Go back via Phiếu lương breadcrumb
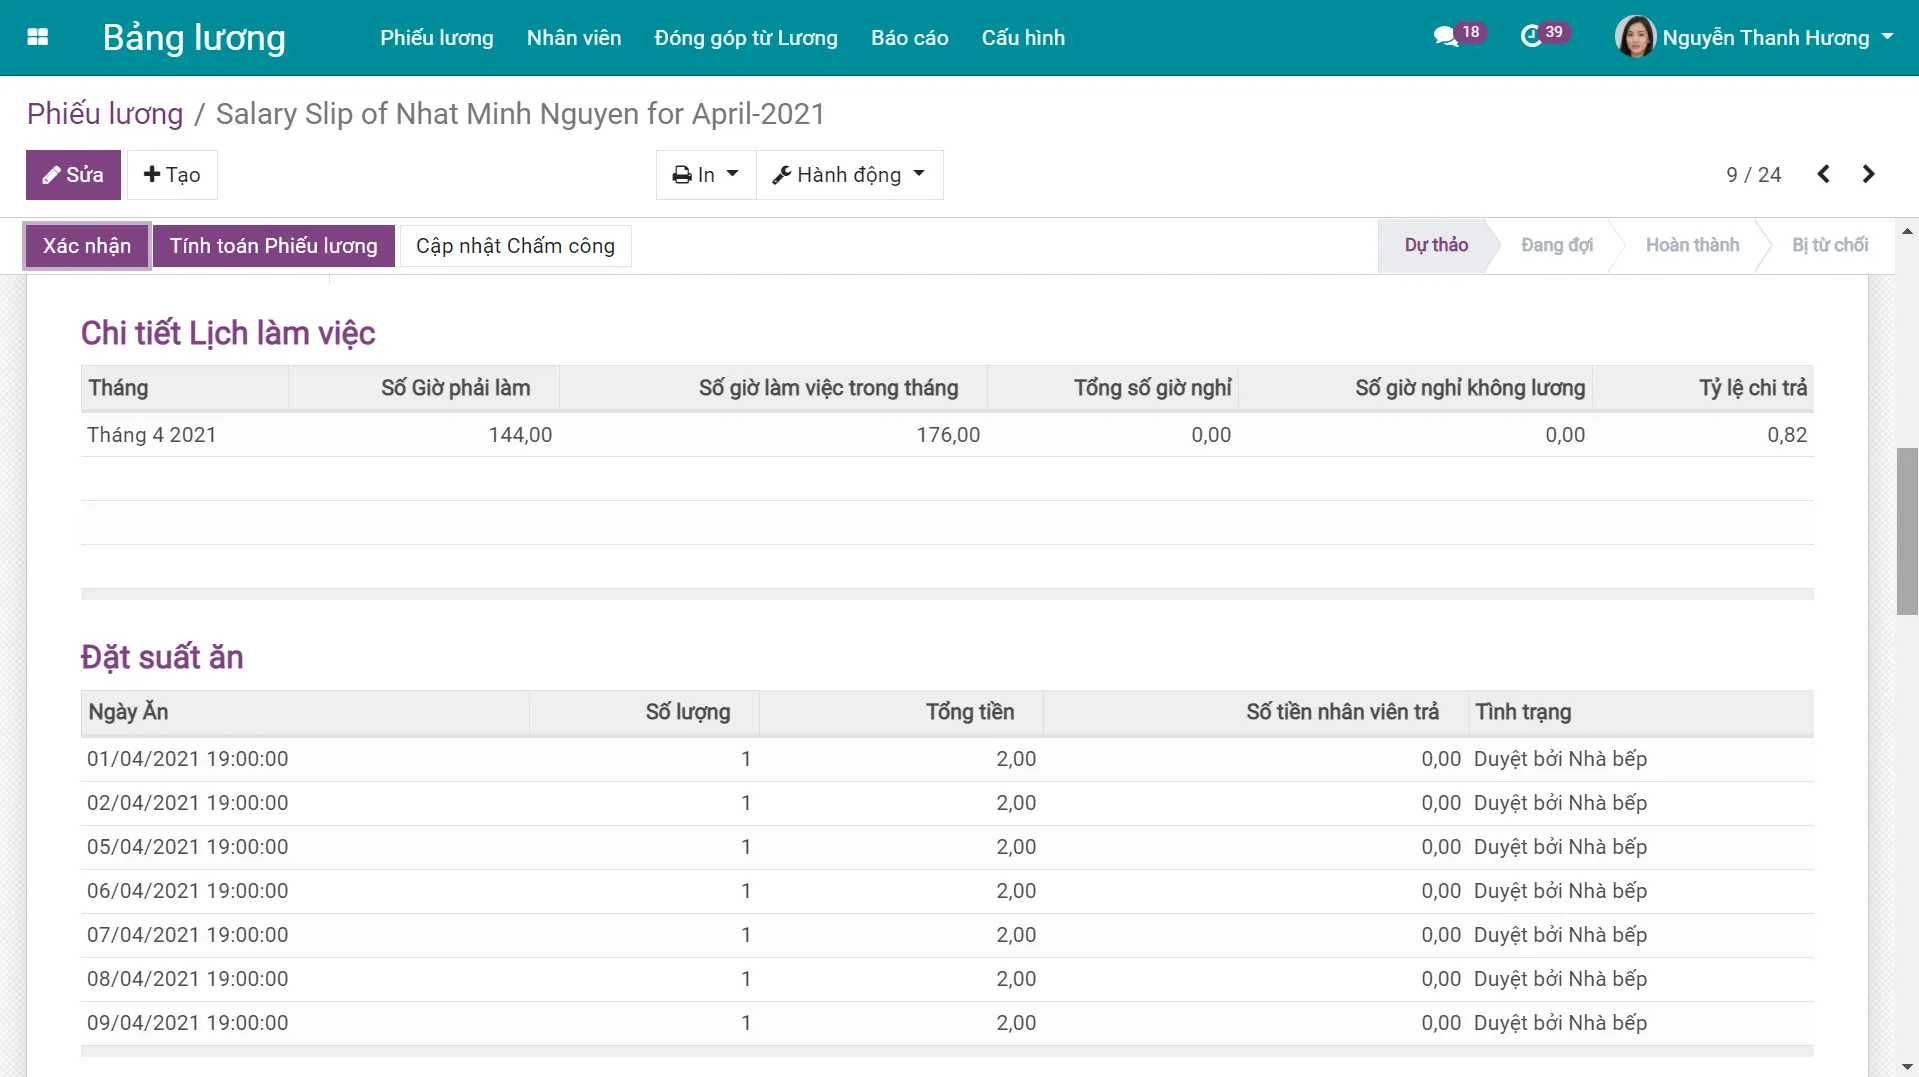This screenshot has height=1077, width=1919. pyautogui.click(x=105, y=113)
